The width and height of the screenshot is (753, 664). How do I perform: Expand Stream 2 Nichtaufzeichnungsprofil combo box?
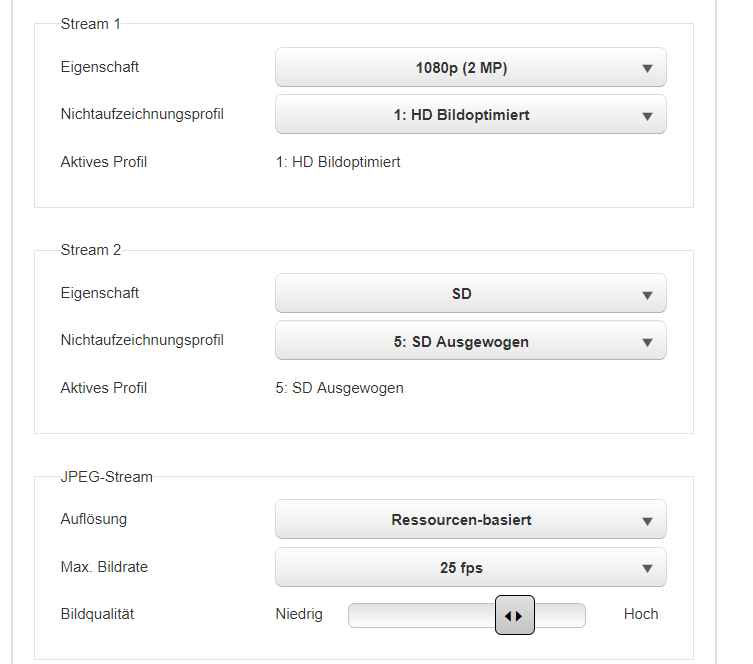470,341
